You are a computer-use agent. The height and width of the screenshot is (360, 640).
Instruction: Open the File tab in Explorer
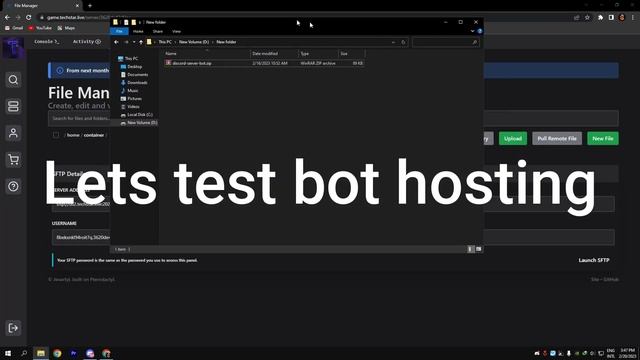tap(119, 31)
